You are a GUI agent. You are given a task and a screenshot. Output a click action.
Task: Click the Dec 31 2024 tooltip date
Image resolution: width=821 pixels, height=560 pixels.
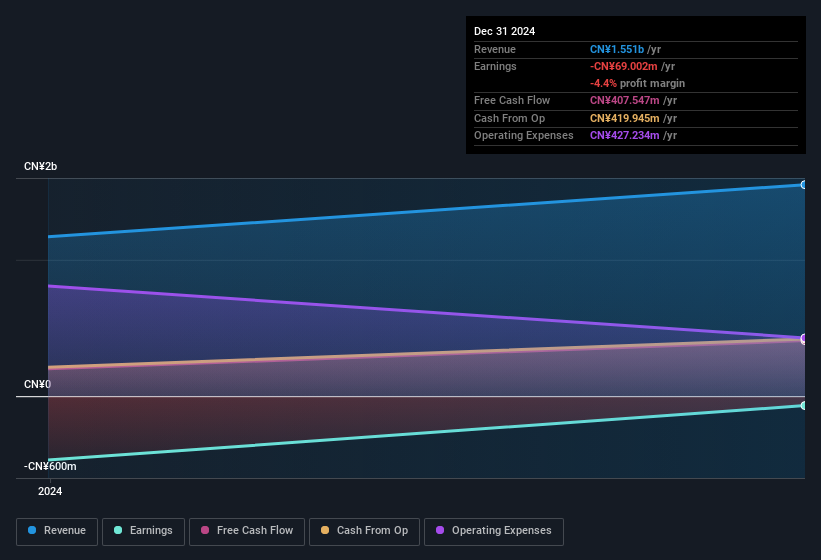click(504, 31)
